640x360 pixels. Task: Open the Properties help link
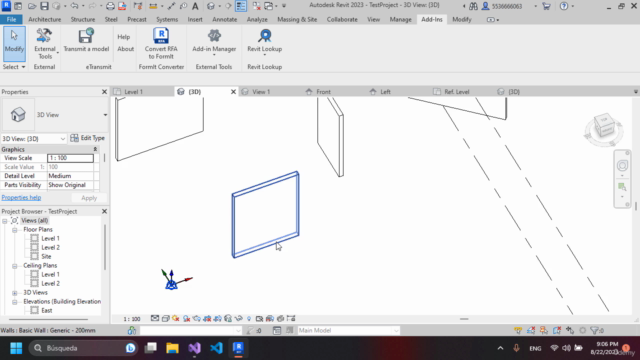[x=21, y=198]
